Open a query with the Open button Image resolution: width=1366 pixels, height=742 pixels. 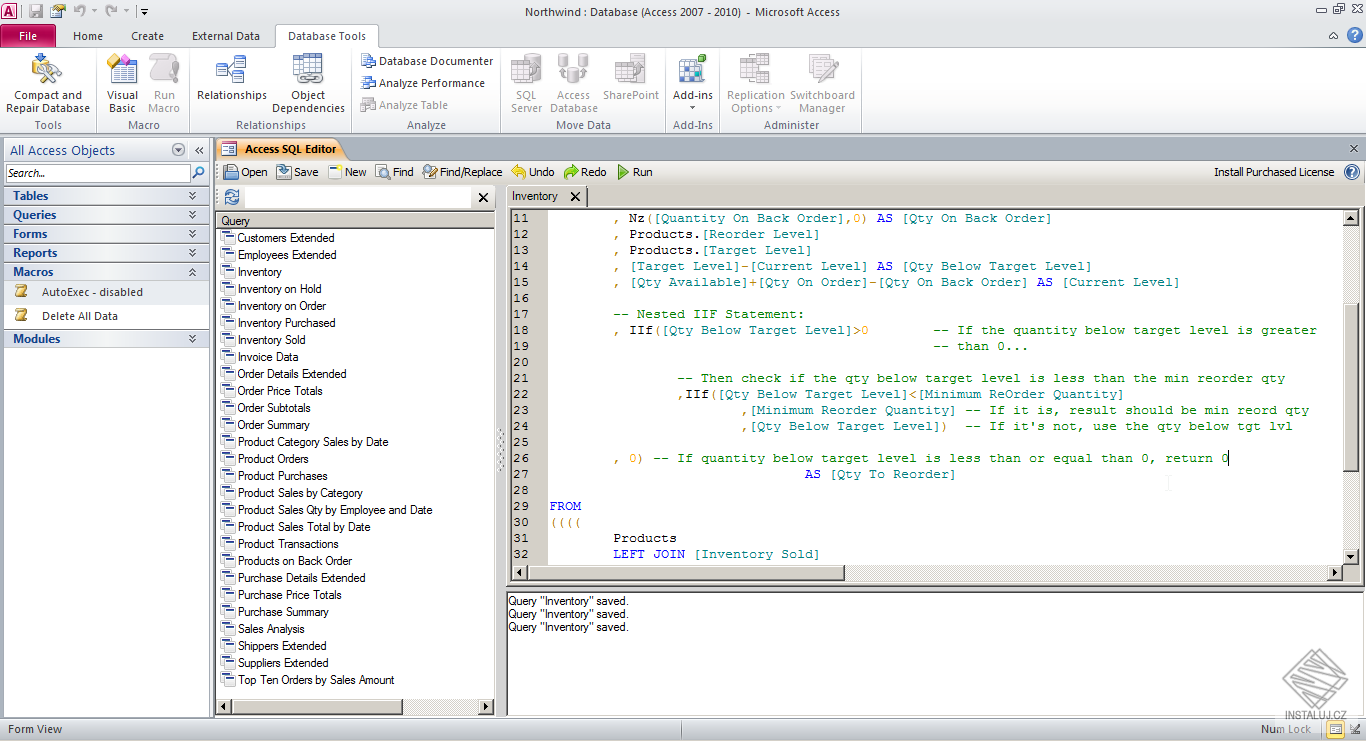click(246, 172)
